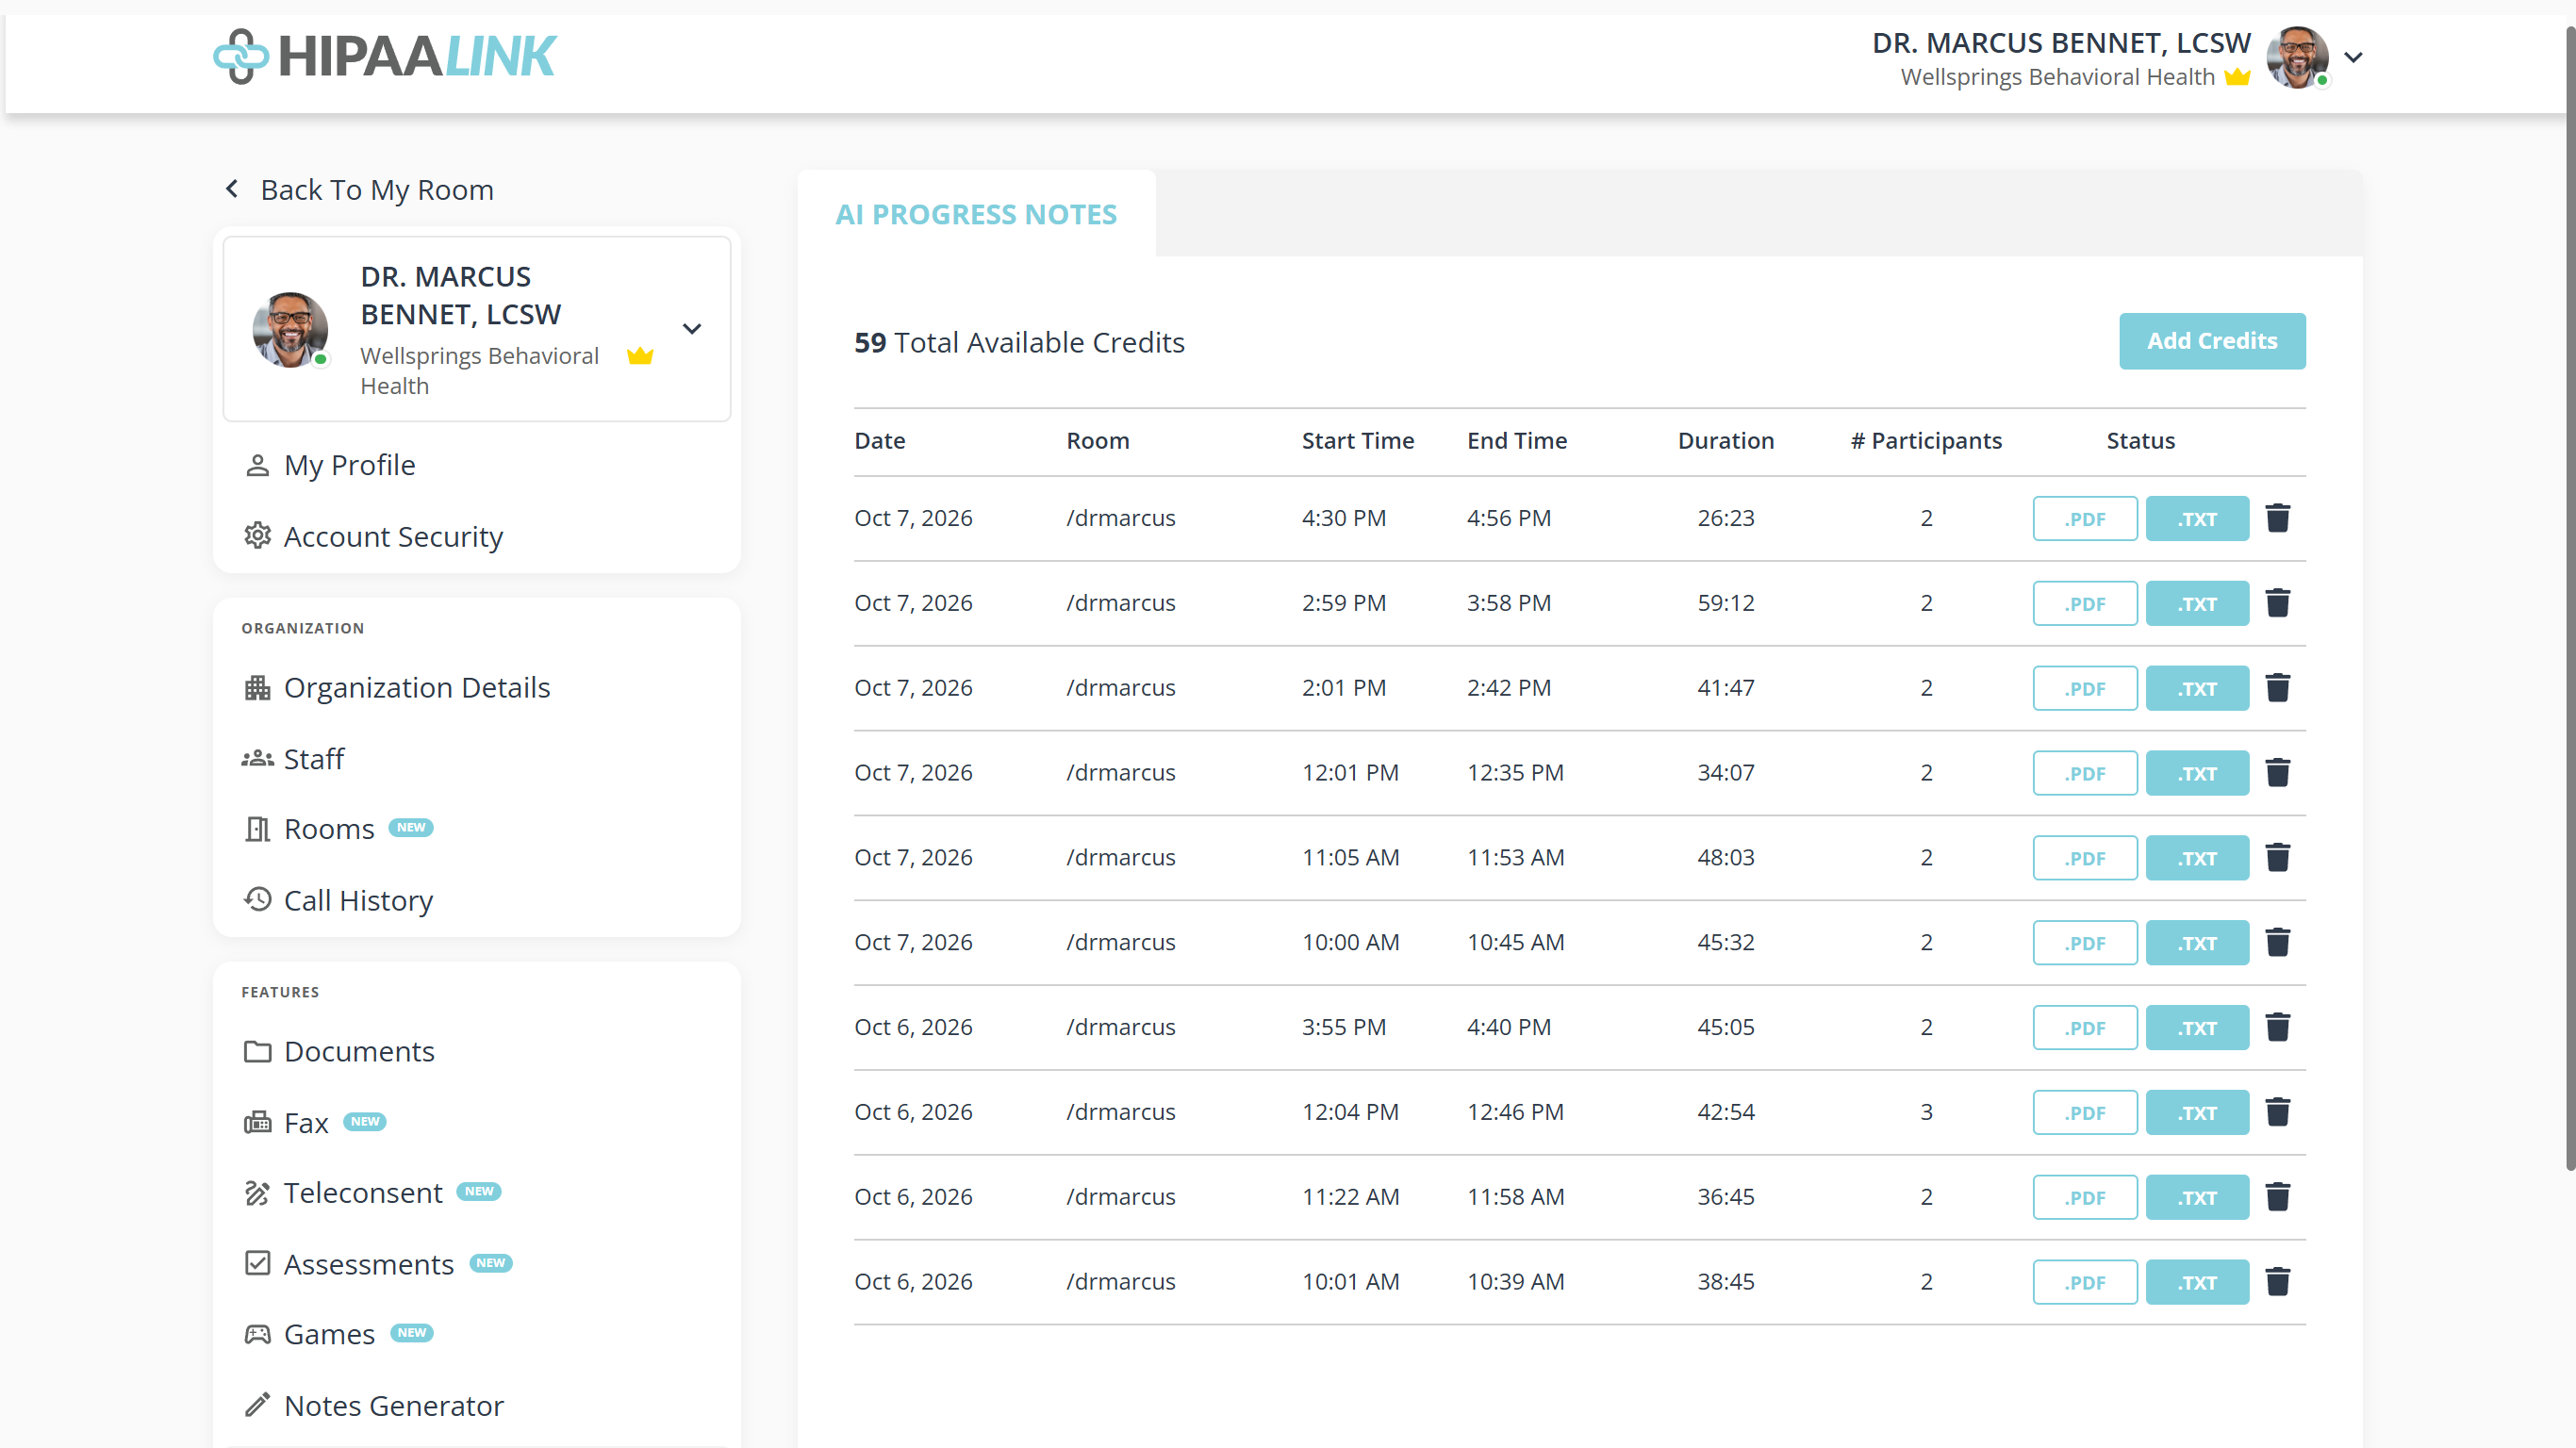
Task: Click the HIPAA Link logo
Action: click(x=384, y=56)
